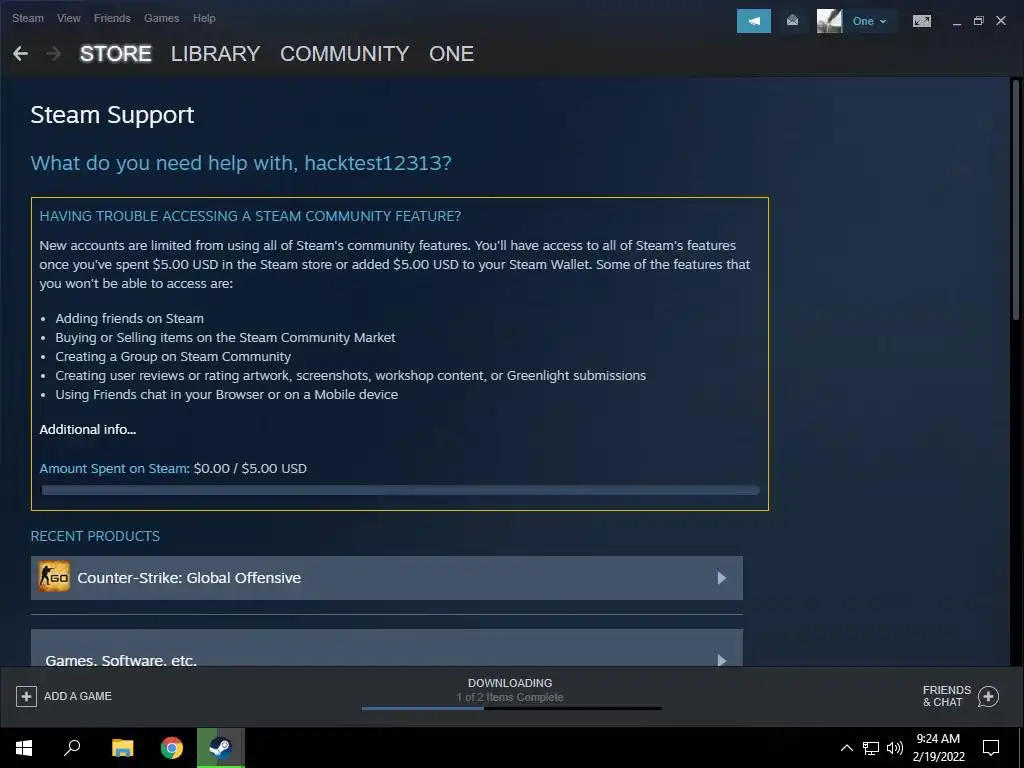Click '1 of 2 Items Complete' text

click(x=510, y=697)
